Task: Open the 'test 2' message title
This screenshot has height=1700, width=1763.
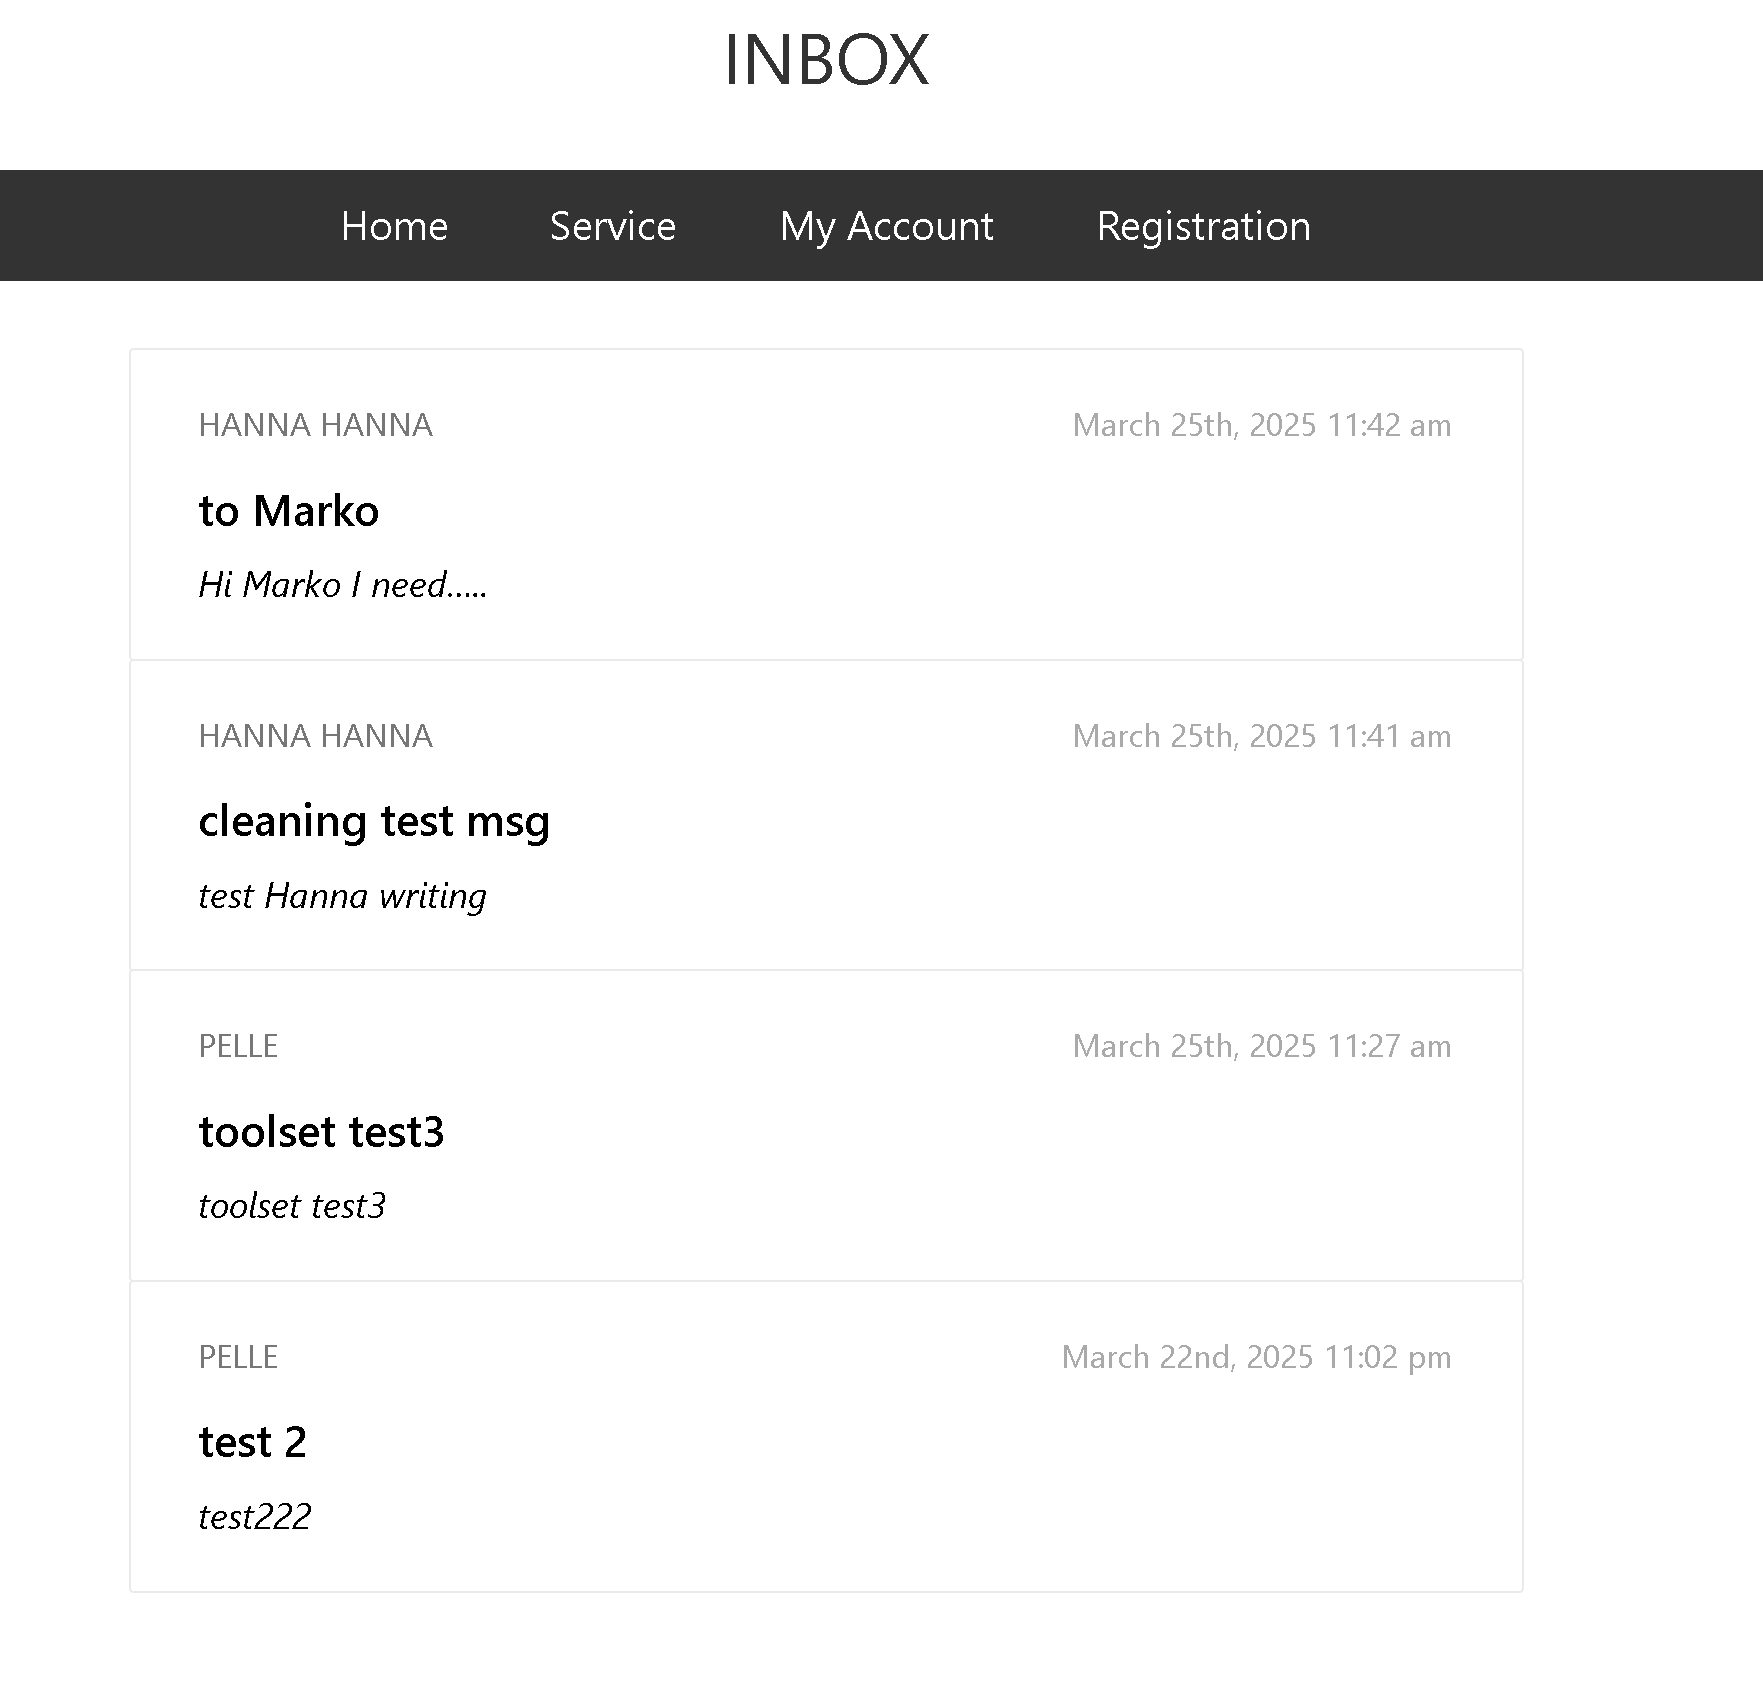Action: click(x=252, y=1442)
